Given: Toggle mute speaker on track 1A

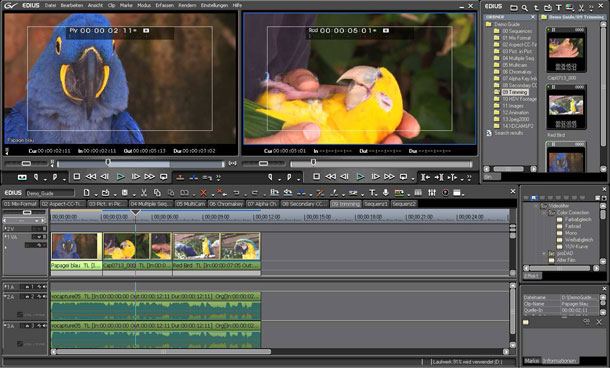Looking at the screenshot, I should pyautogui.click(x=44, y=287).
